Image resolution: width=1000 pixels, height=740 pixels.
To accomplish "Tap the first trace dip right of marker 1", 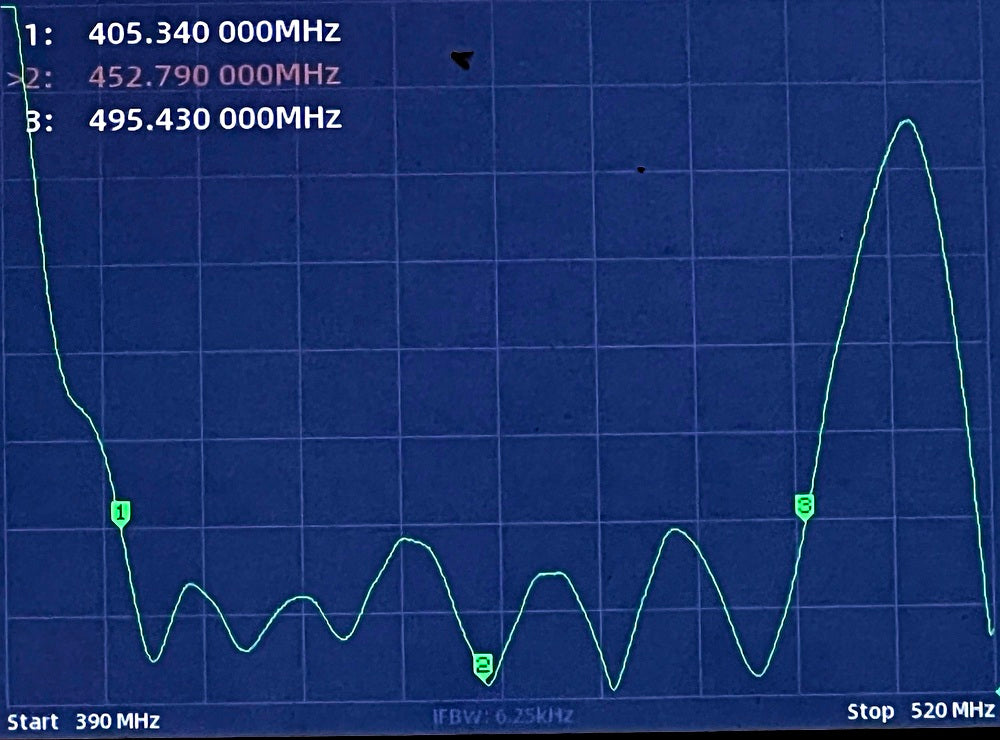I will pyautogui.click(x=153, y=660).
